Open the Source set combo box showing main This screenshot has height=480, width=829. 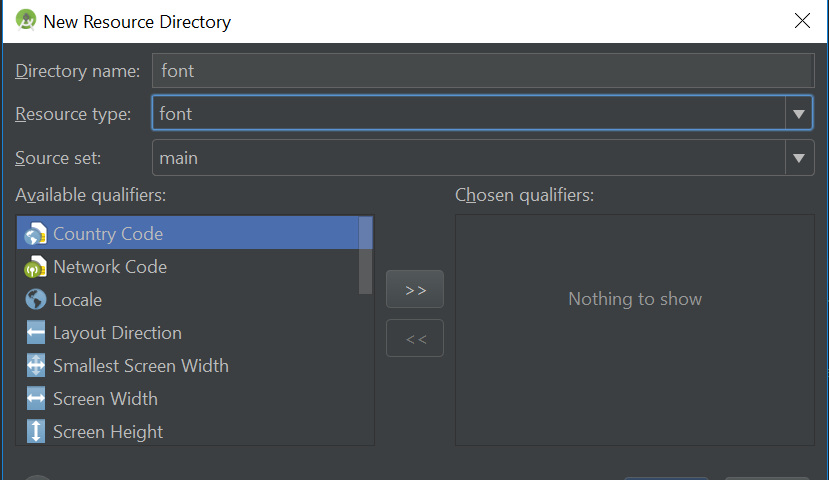pyautogui.click(x=483, y=158)
